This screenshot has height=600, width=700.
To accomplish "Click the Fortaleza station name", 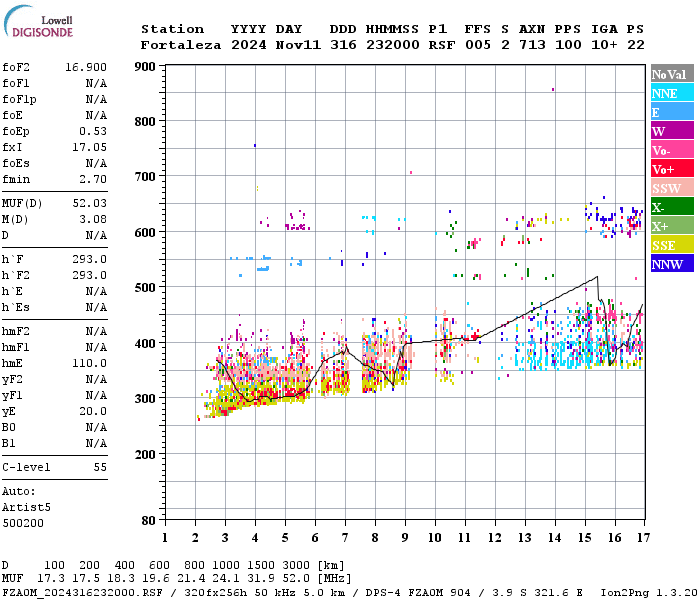I will [181, 45].
